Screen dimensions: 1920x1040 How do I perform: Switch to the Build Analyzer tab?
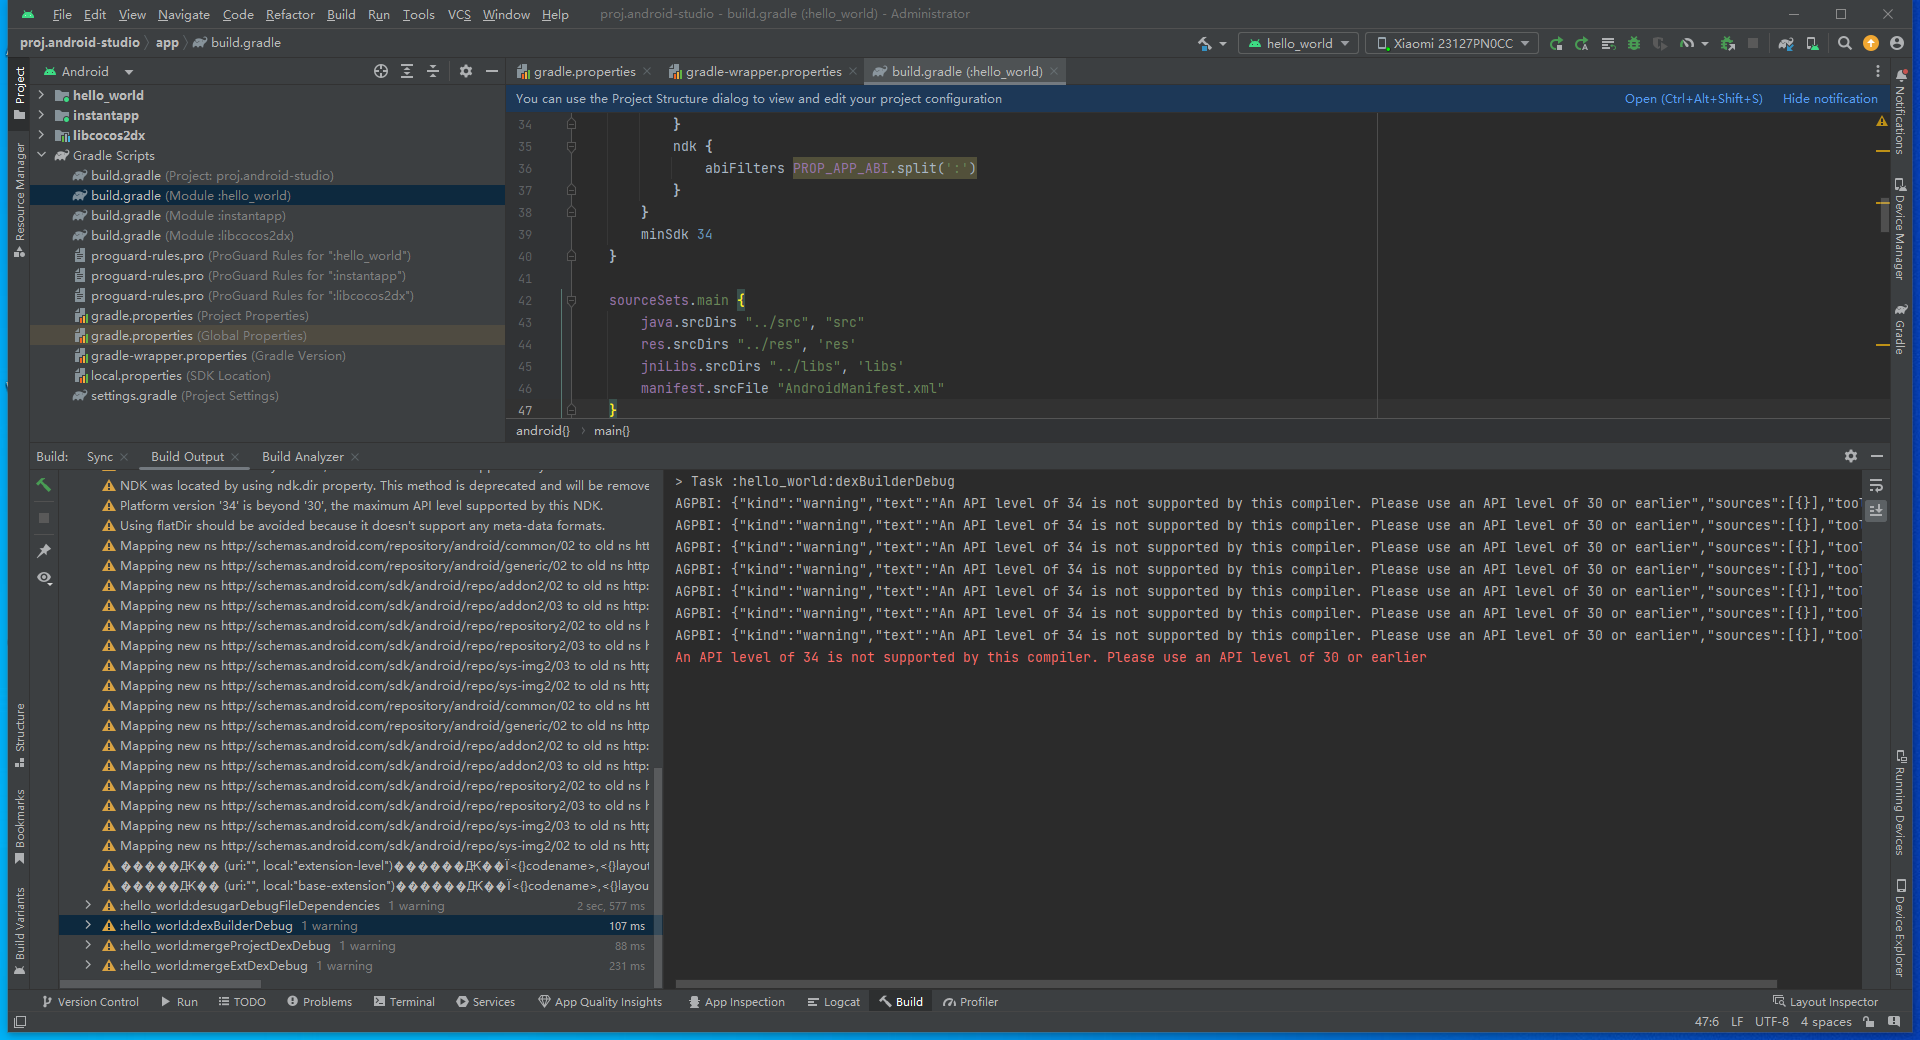pos(302,457)
